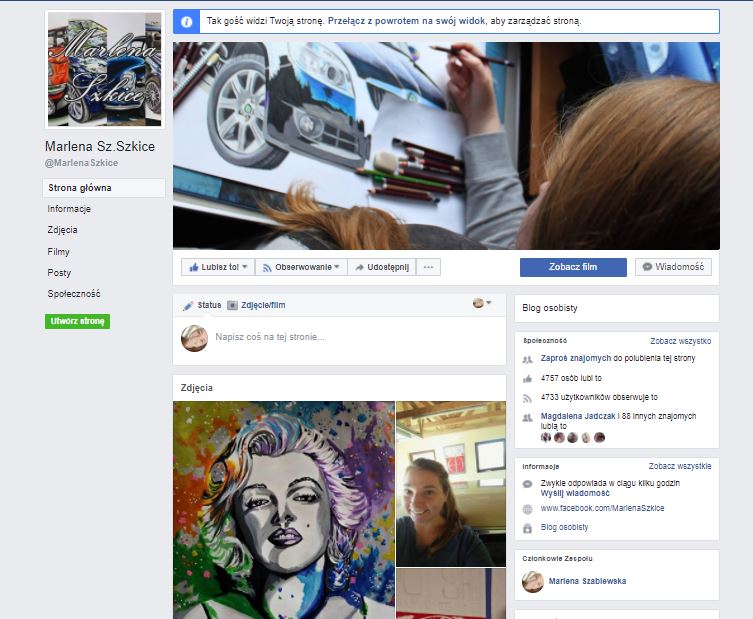Click the user avatar in the composer

[194, 338]
